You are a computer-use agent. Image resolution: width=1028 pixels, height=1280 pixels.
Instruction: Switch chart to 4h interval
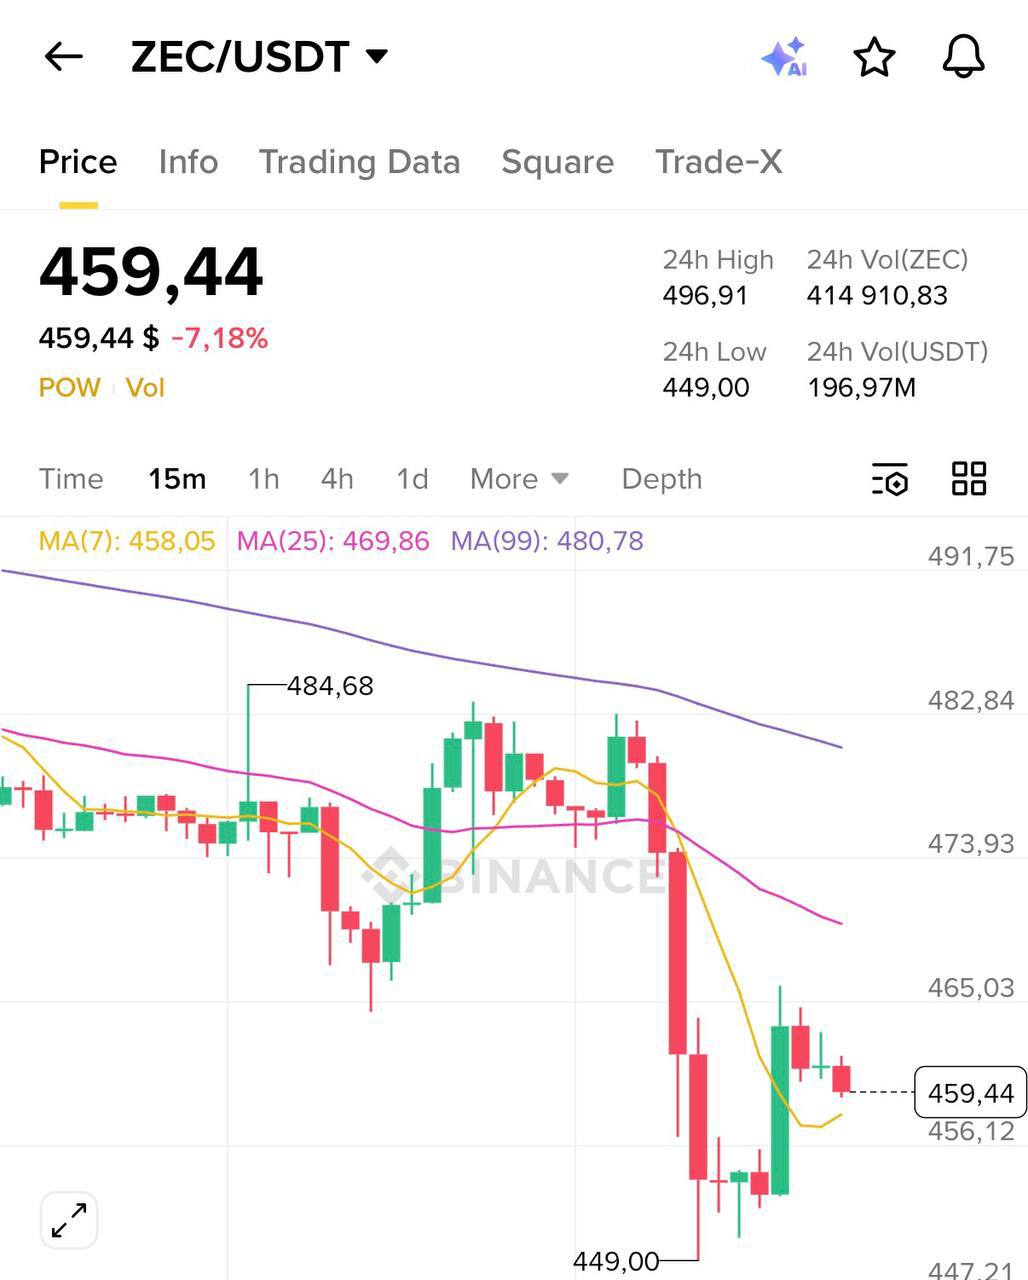pyautogui.click(x=337, y=479)
